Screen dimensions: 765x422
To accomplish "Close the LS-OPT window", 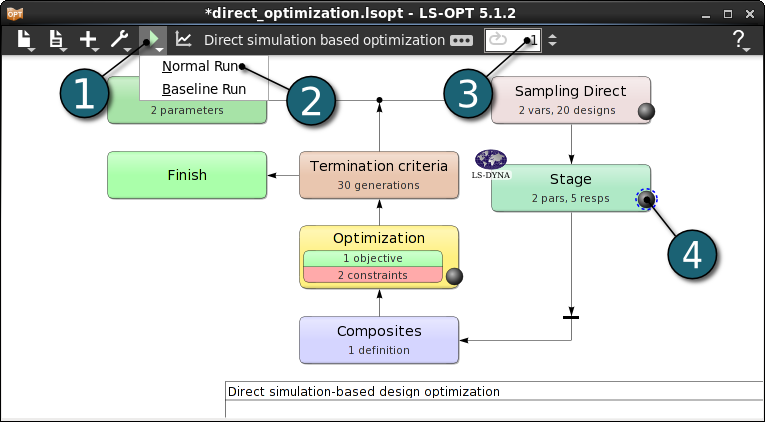I will [750, 14].
